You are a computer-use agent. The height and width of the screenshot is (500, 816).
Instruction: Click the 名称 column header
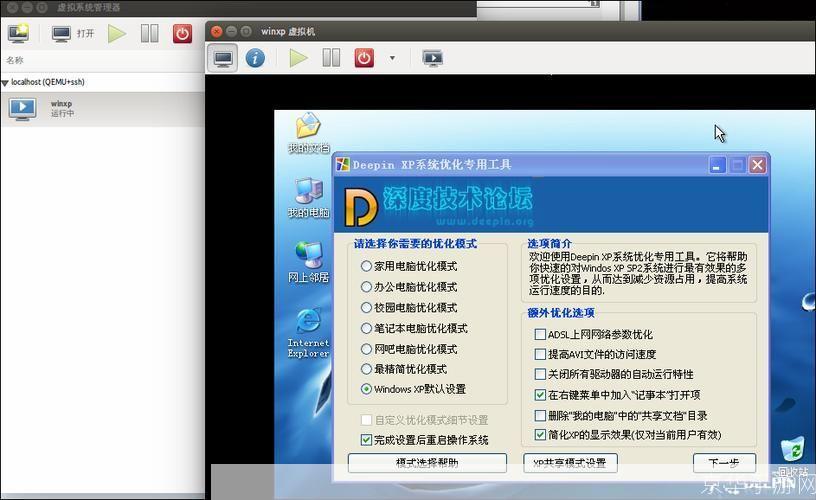[15, 60]
